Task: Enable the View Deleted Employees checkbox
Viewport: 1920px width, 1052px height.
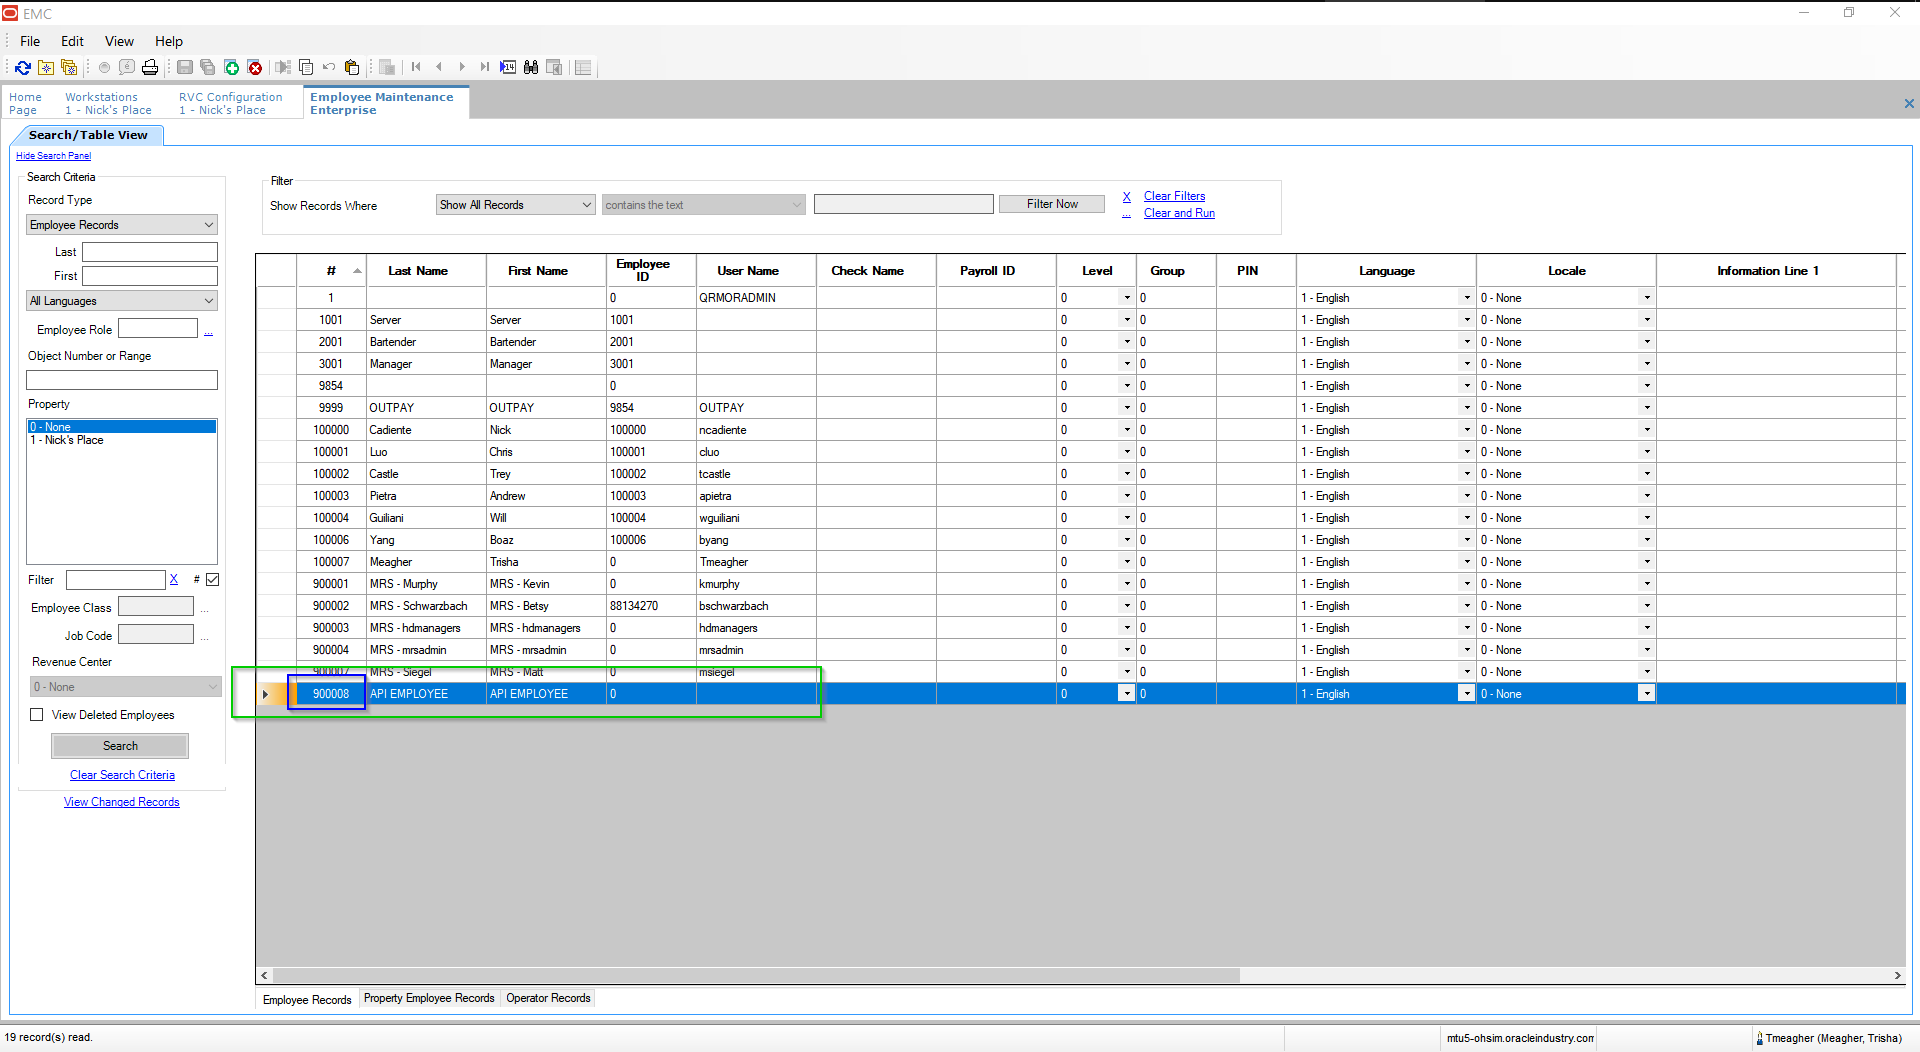Action: point(37,714)
